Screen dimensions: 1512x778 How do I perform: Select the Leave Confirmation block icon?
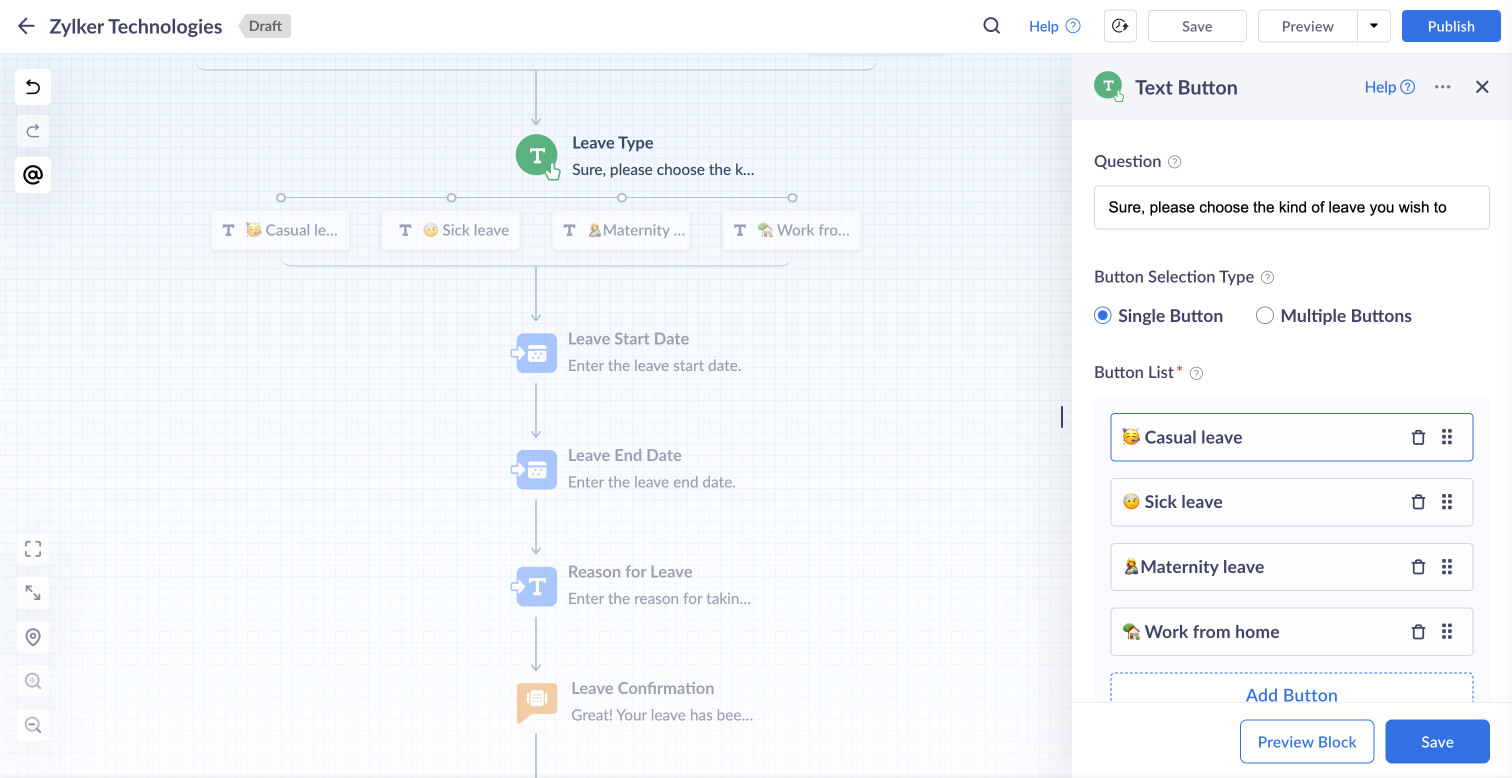coord(536,702)
